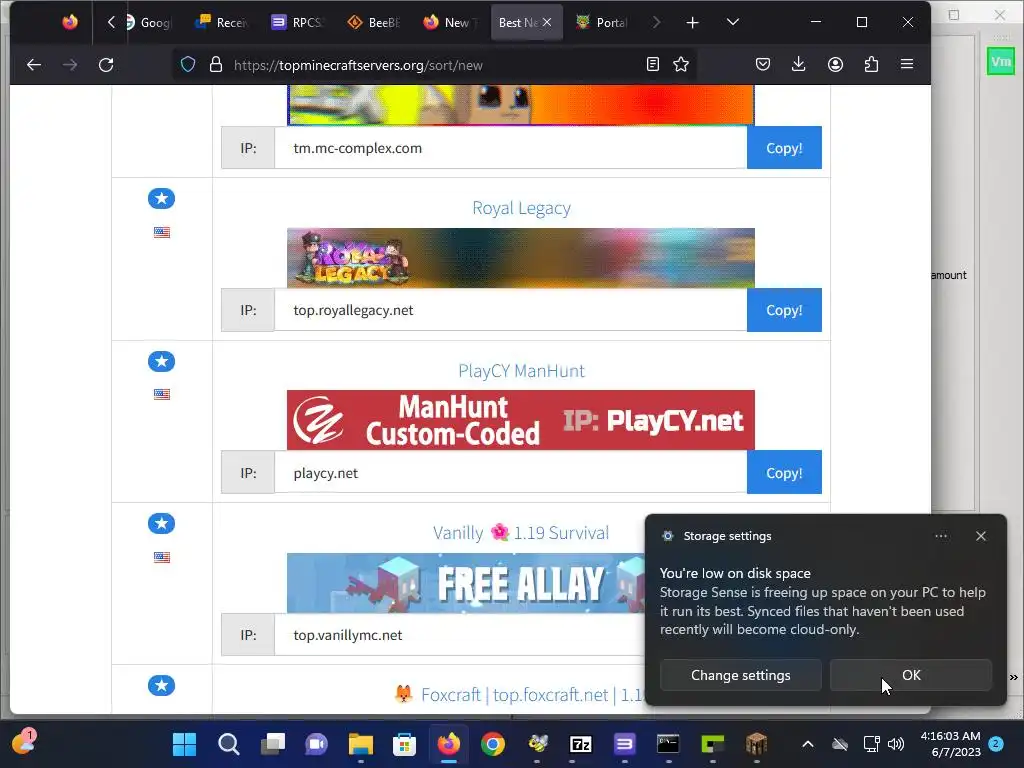Click the star badge beside Royal Legacy
The image size is (1024, 768).
(x=161, y=199)
